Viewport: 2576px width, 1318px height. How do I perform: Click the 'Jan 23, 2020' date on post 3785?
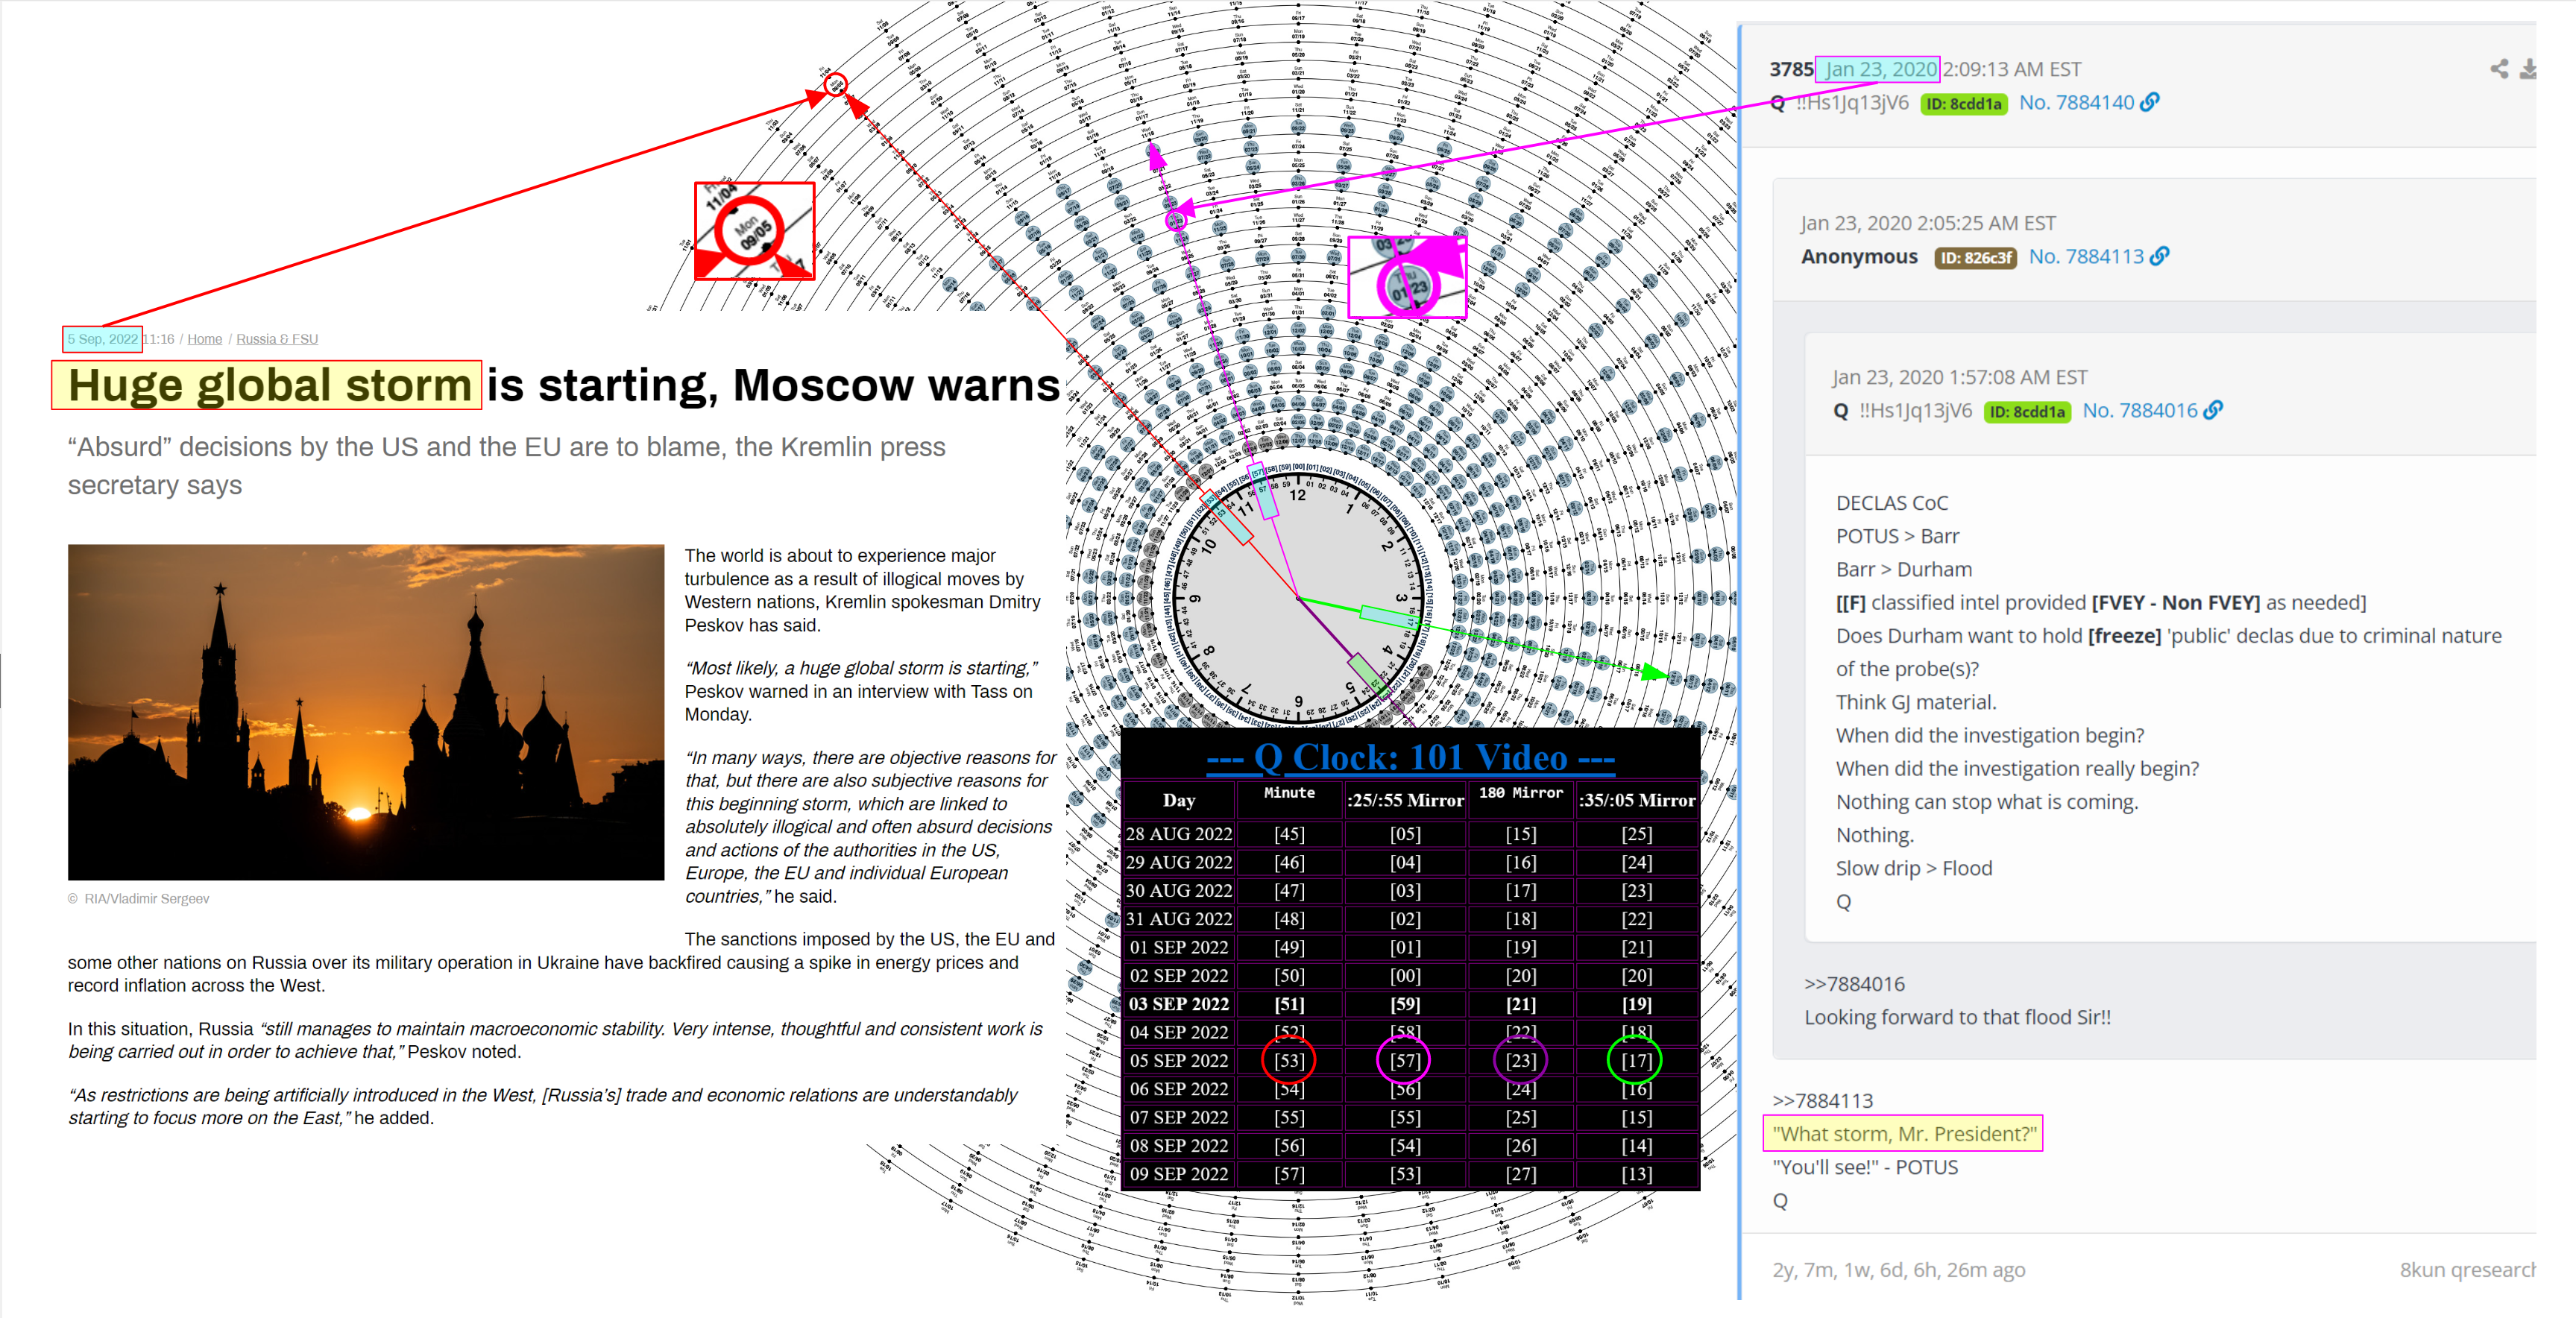(1881, 69)
